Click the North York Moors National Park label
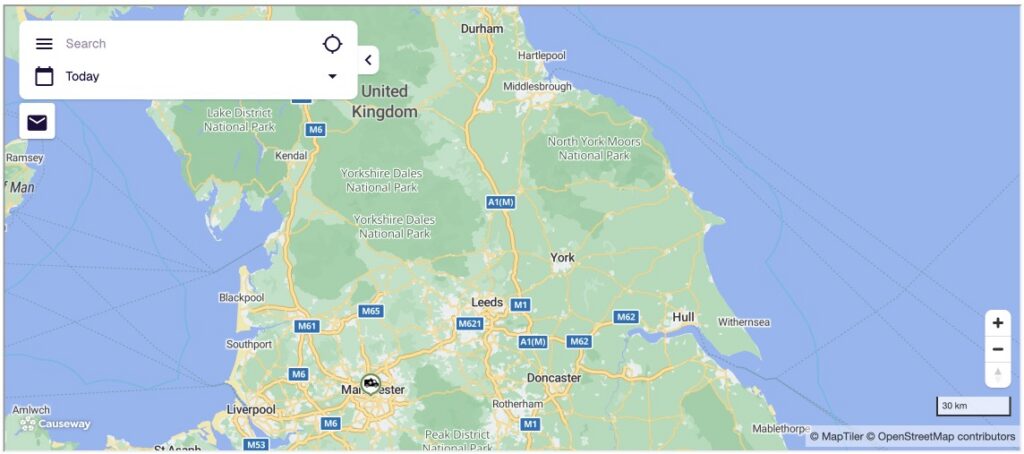Screen dimensions: 1024x454 coord(594,149)
